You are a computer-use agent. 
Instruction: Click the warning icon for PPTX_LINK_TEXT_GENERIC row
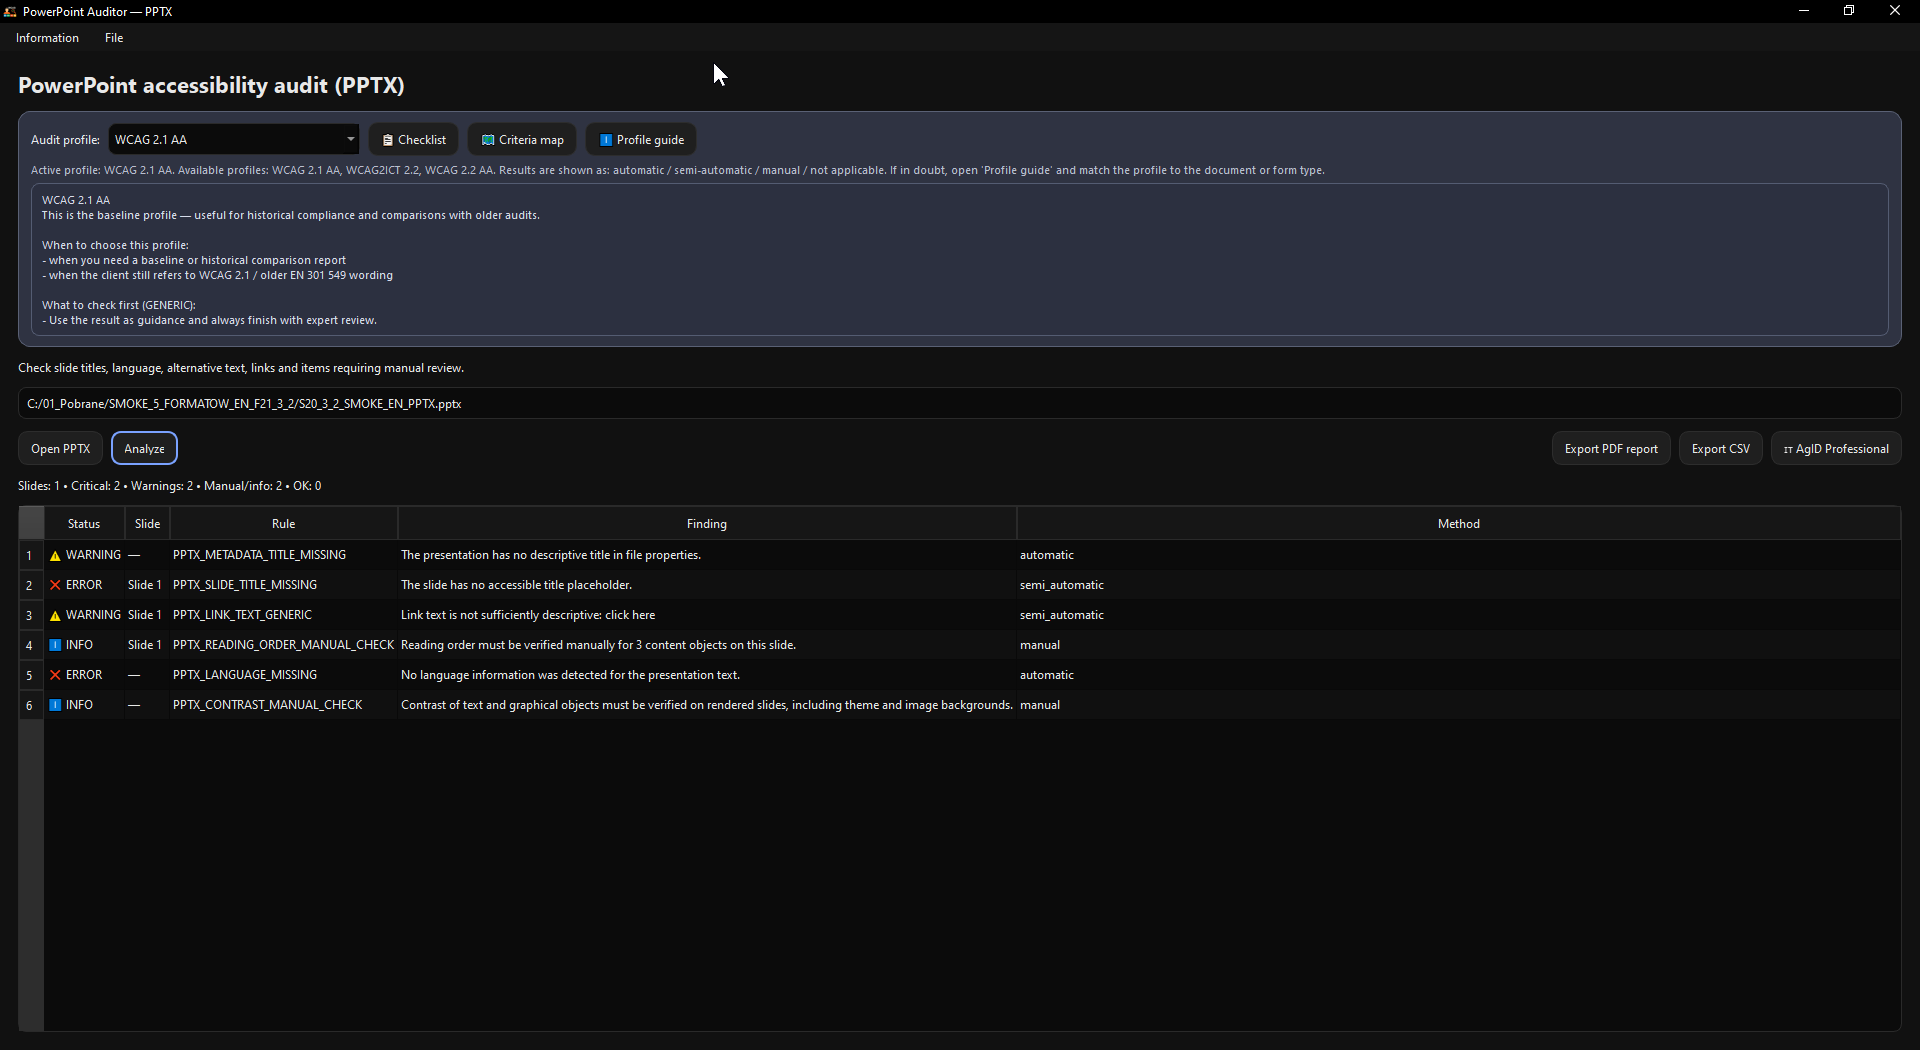pyautogui.click(x=55, y=615)
